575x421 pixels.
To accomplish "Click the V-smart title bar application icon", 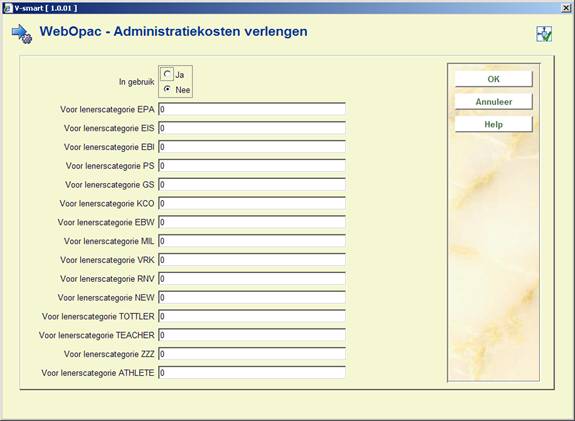I will (x=7, y=8).
